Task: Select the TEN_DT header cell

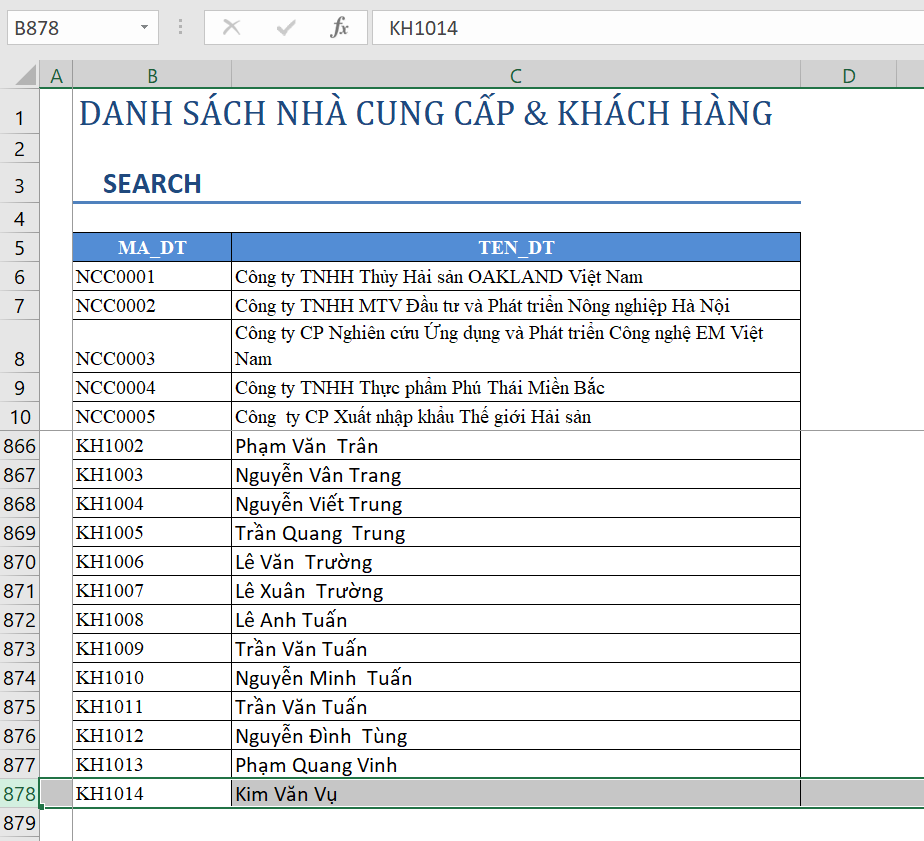Action: [515, 246]
